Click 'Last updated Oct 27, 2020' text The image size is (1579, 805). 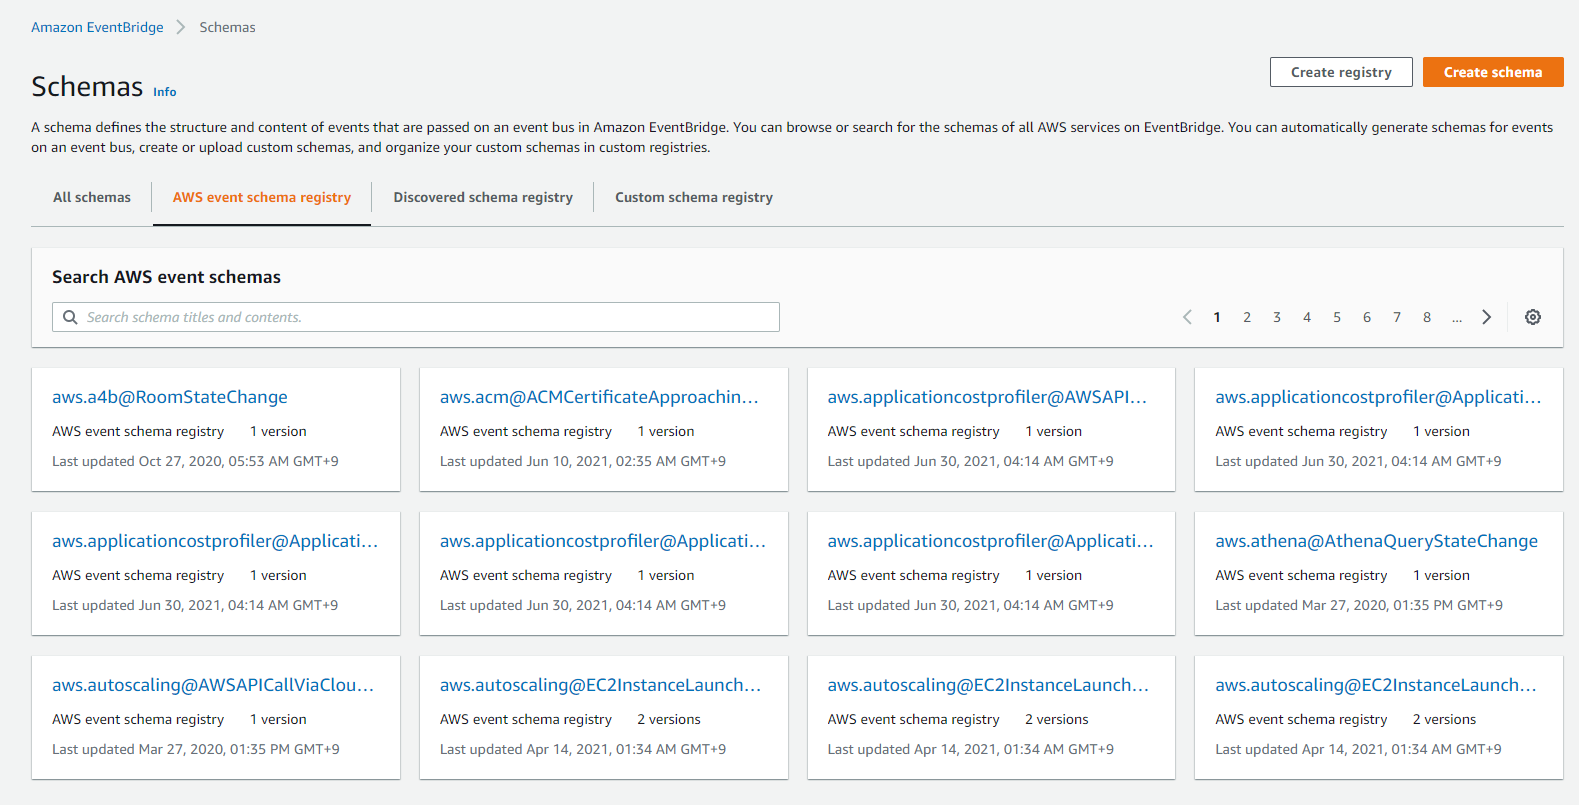pyautogui.click(x=195, y=461)
